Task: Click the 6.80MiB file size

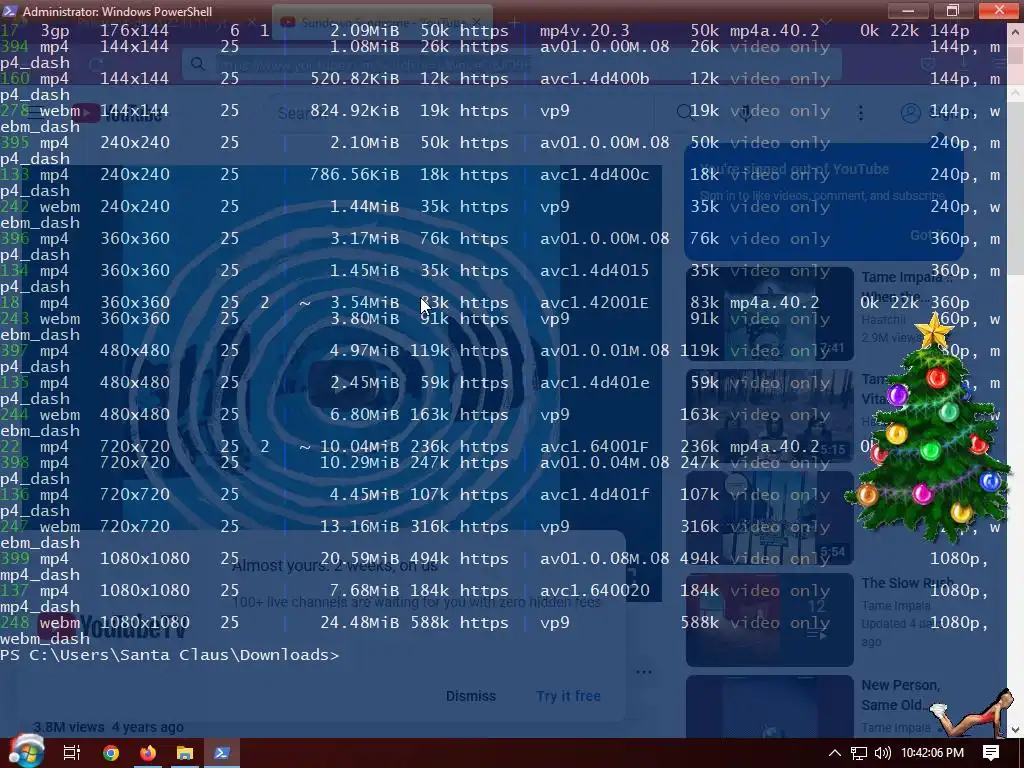Action: (x=364, y=415)
